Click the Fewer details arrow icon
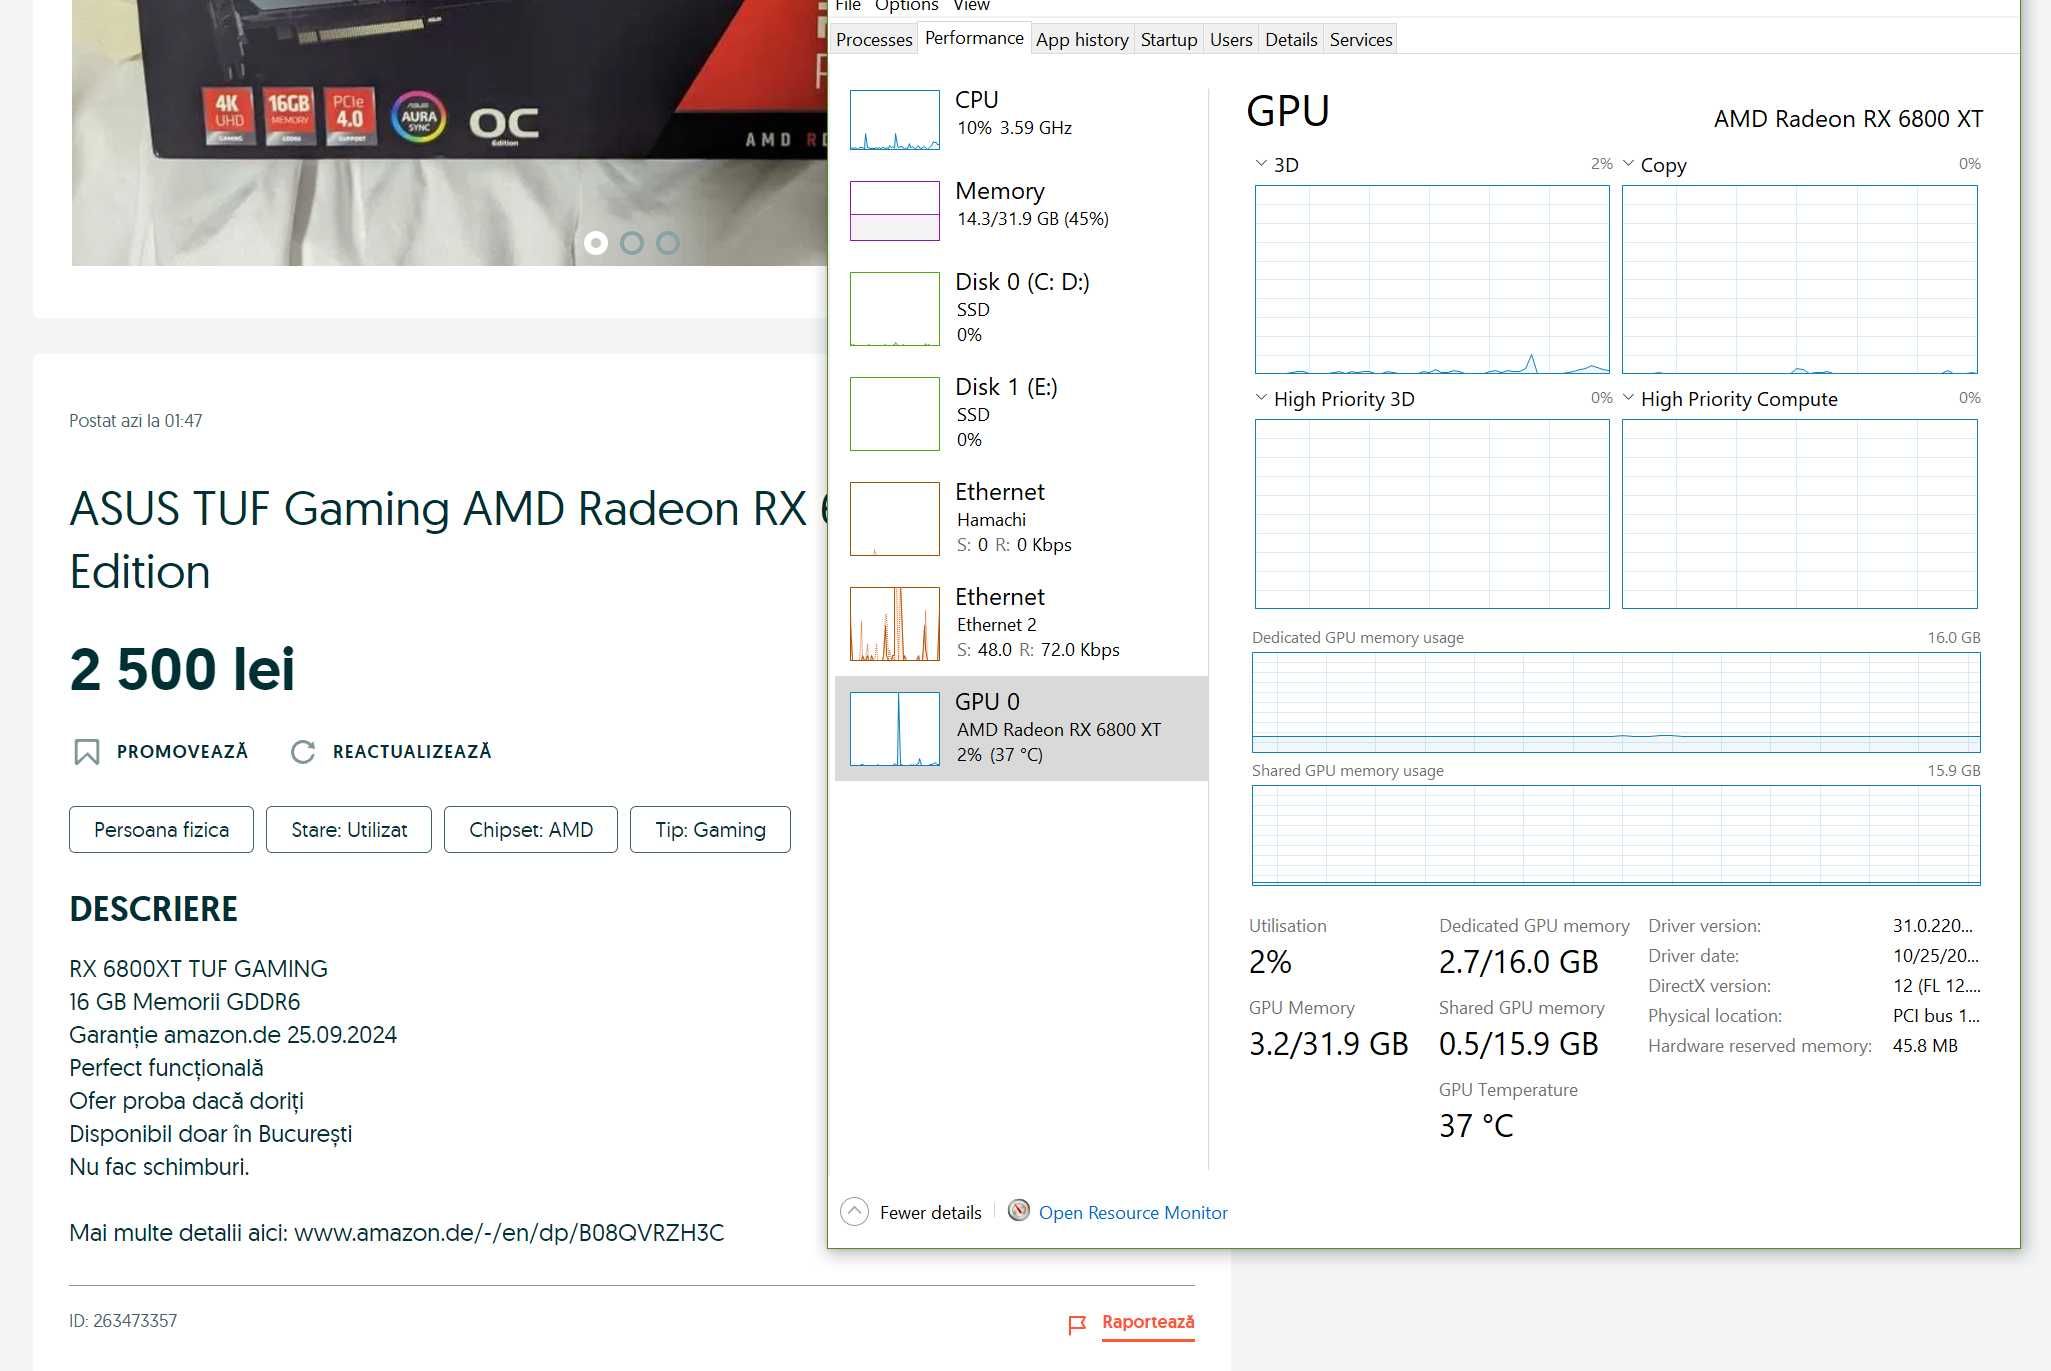 point(854,1212)
